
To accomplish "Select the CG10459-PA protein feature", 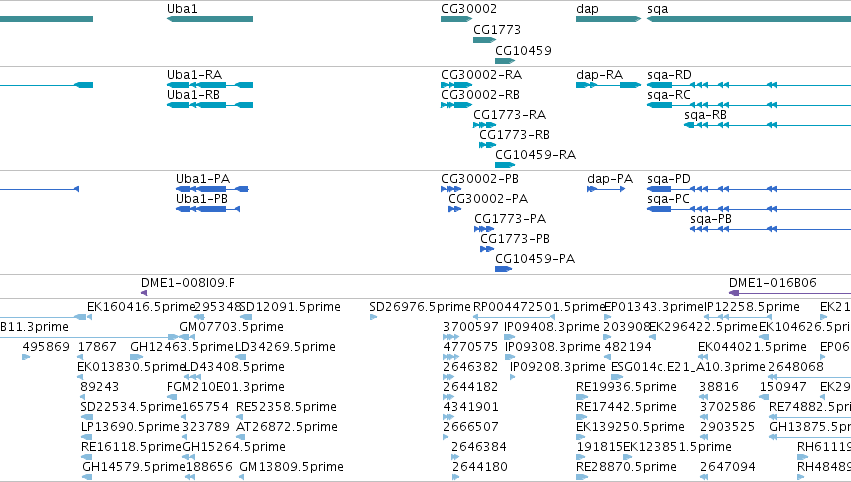I will click(504, 269).
